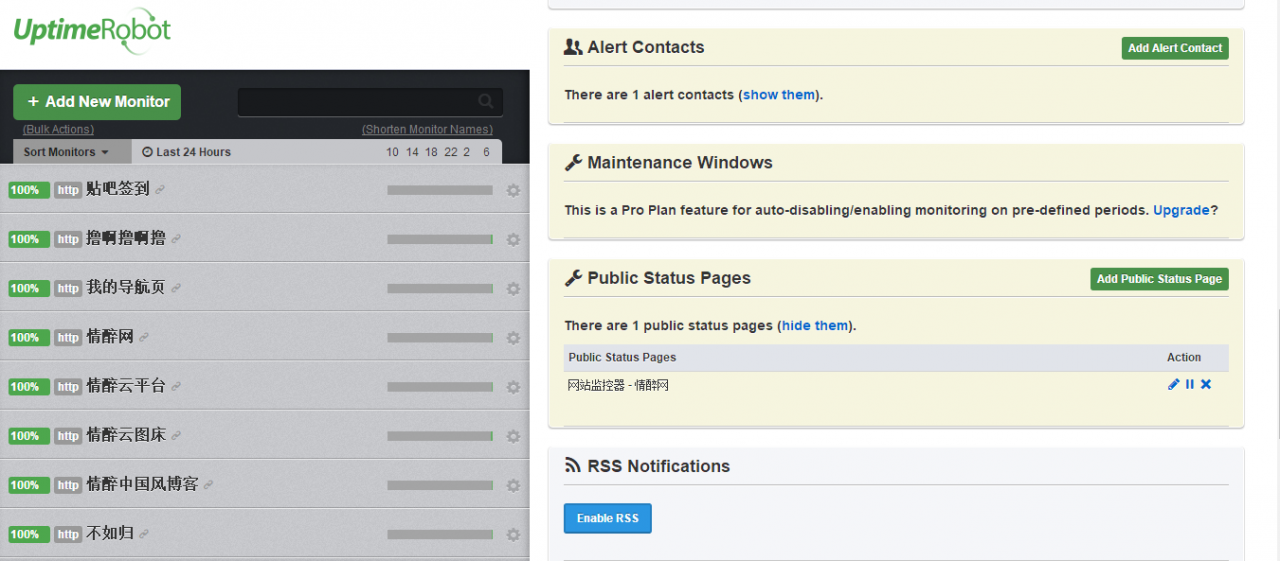Image resolution: width=1280 pixels, height=561 pixels.
Task: Click the uptime bar for 撸啊撸啊撸
Action: click(440, 239)
